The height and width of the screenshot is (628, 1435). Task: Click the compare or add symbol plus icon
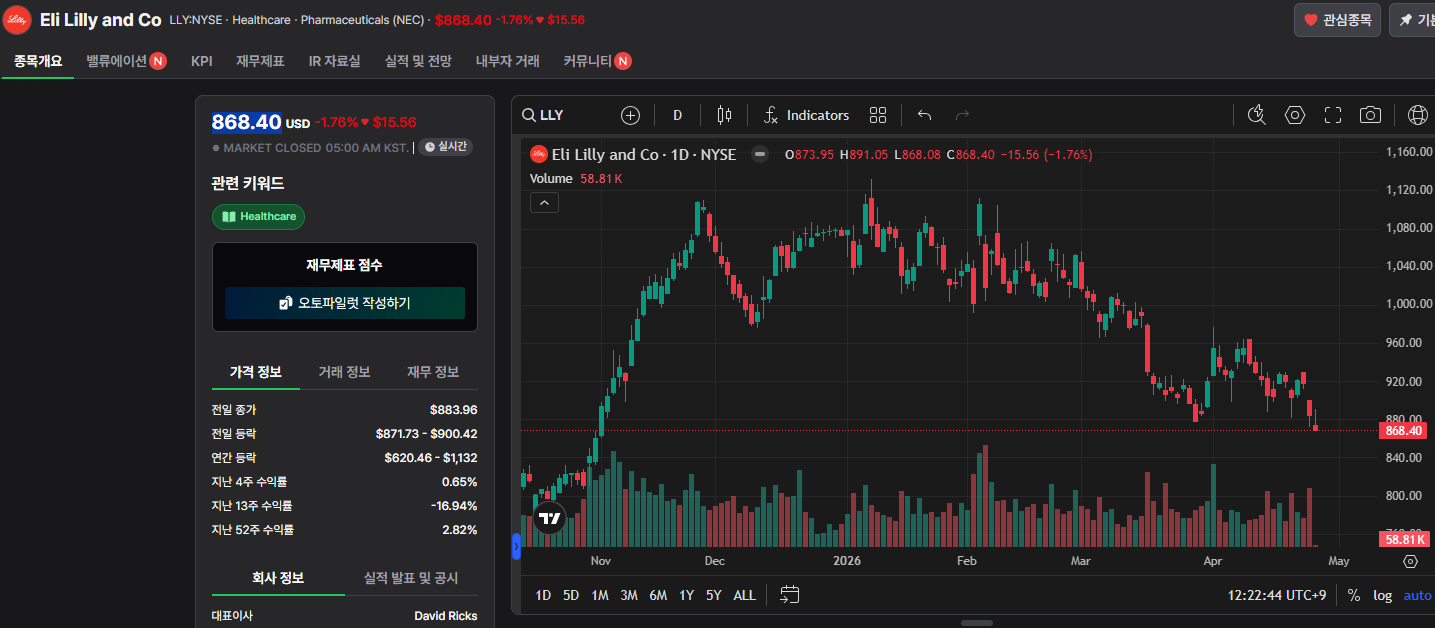[x=630, y=115]
